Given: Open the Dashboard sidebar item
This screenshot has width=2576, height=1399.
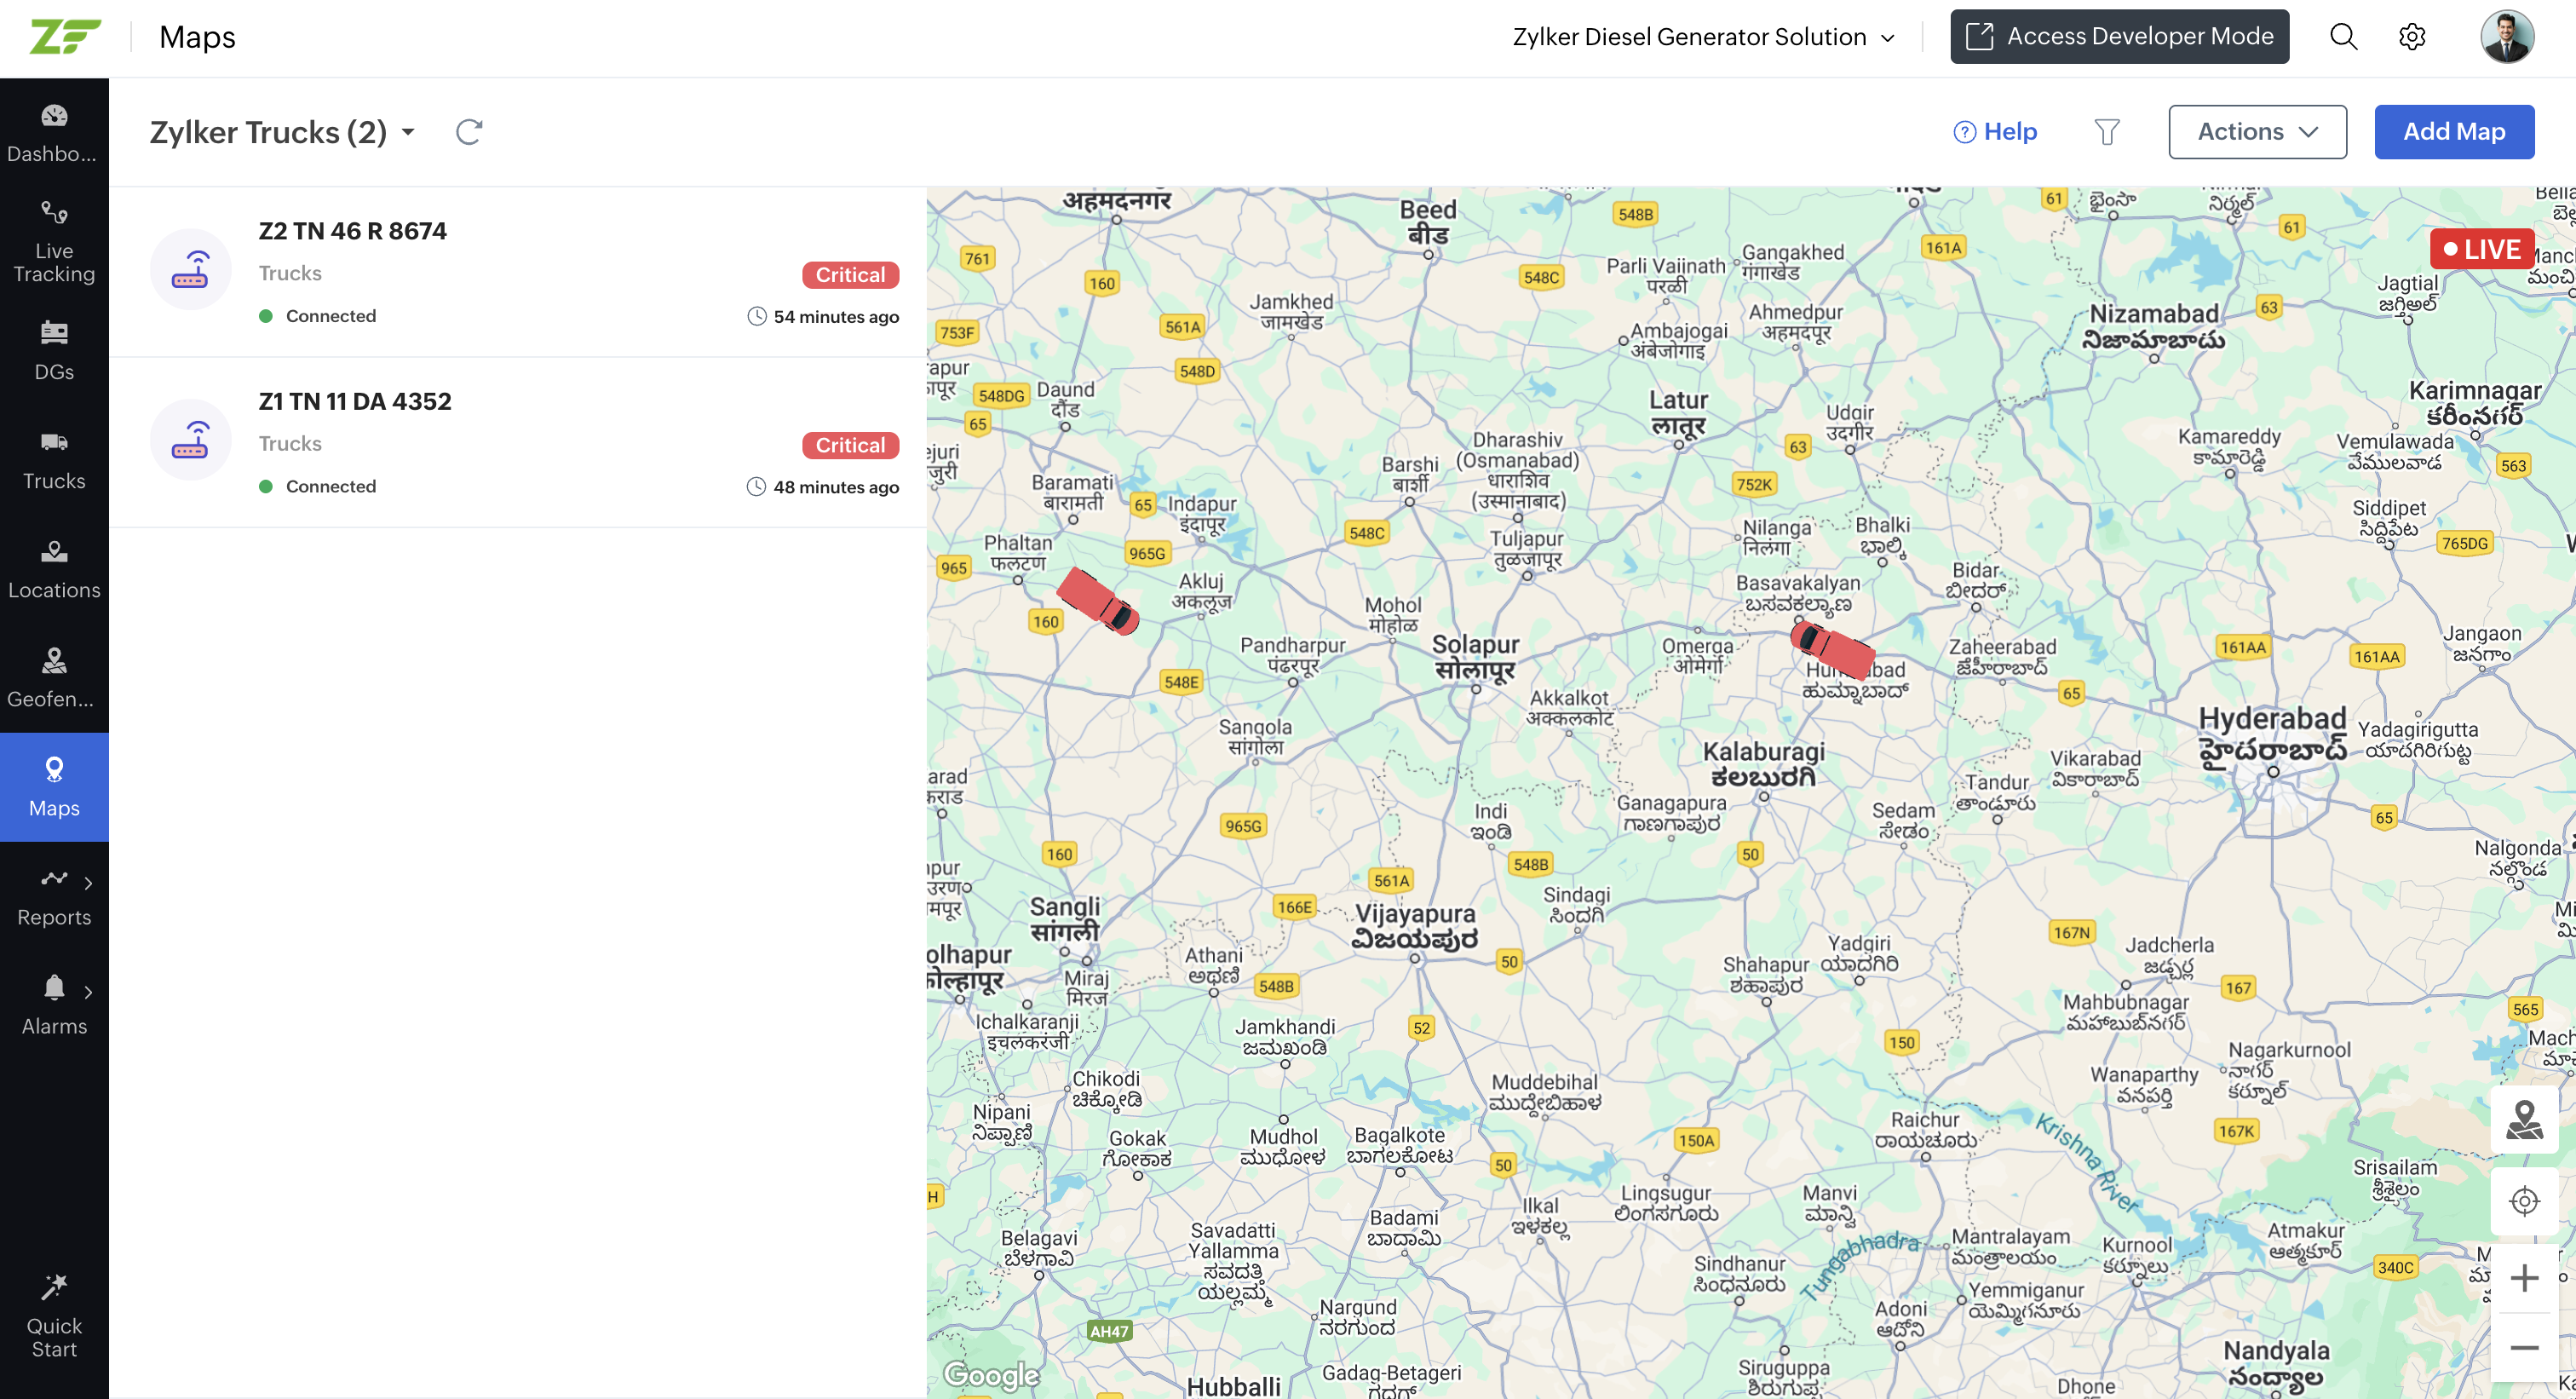Looking at the screenshot, I should [54, 133].
